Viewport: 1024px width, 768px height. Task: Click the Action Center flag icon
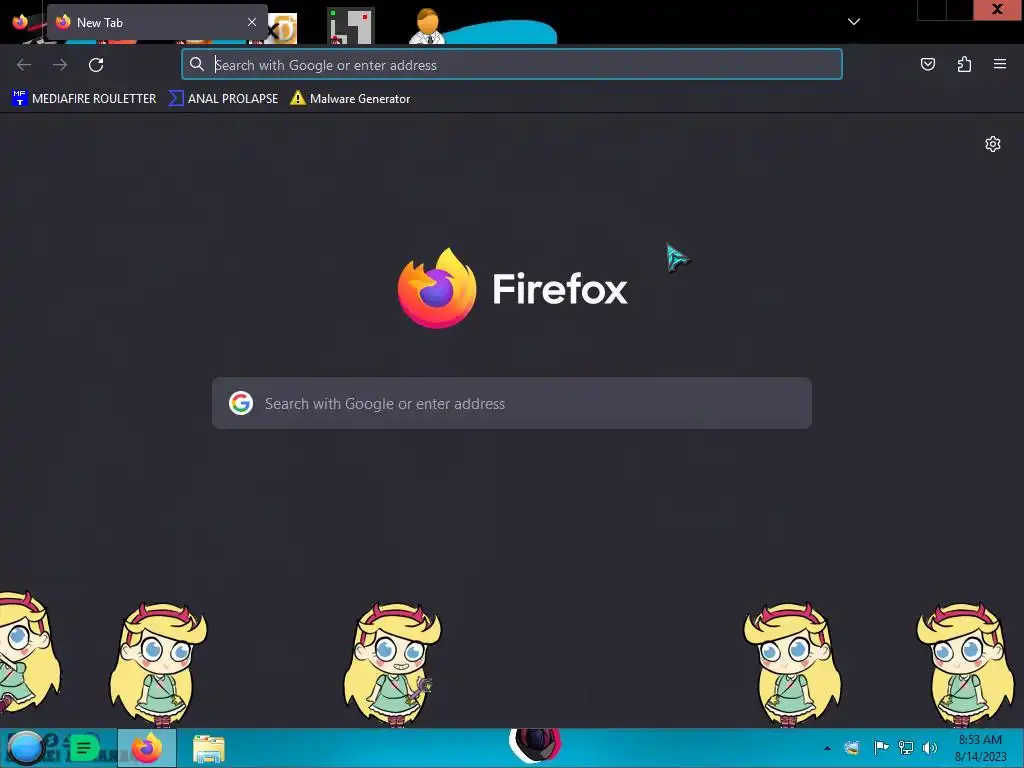point(881,748)
